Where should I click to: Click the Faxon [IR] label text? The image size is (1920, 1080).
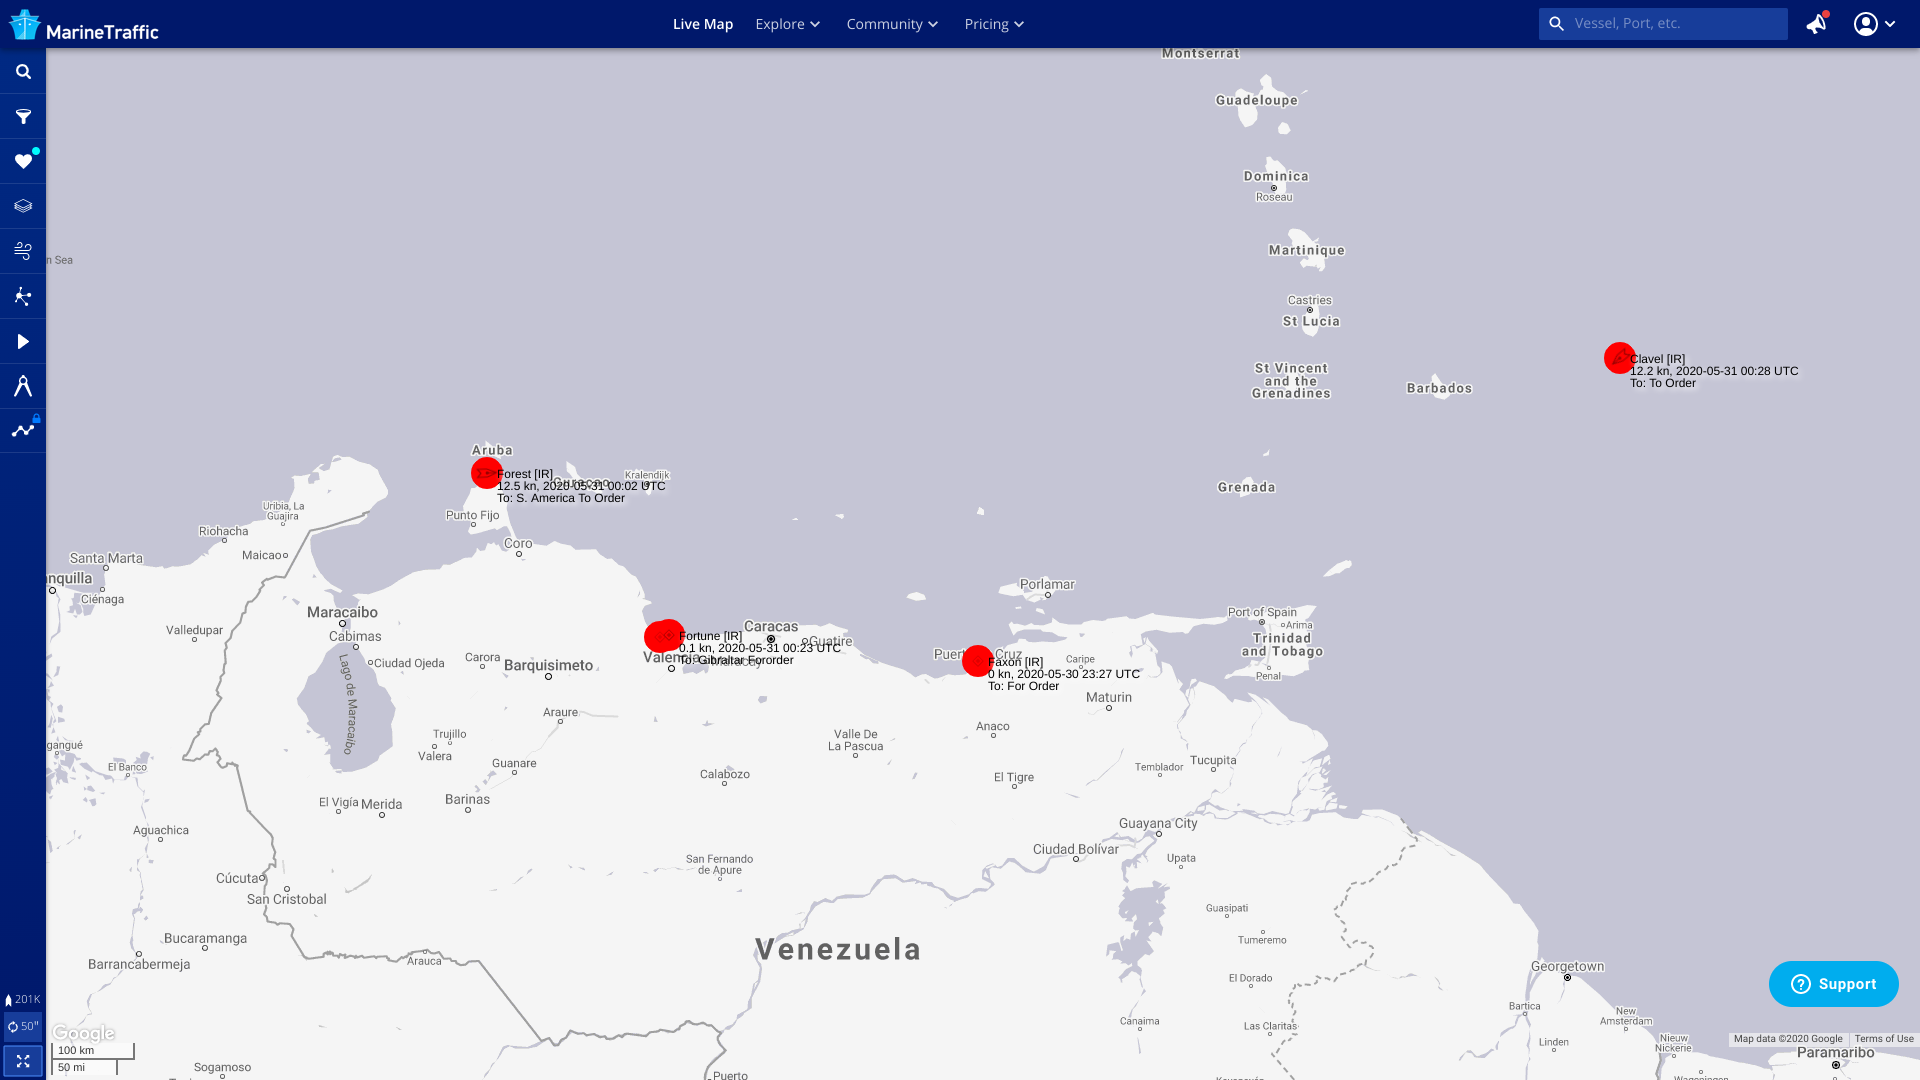point(1015,662)
